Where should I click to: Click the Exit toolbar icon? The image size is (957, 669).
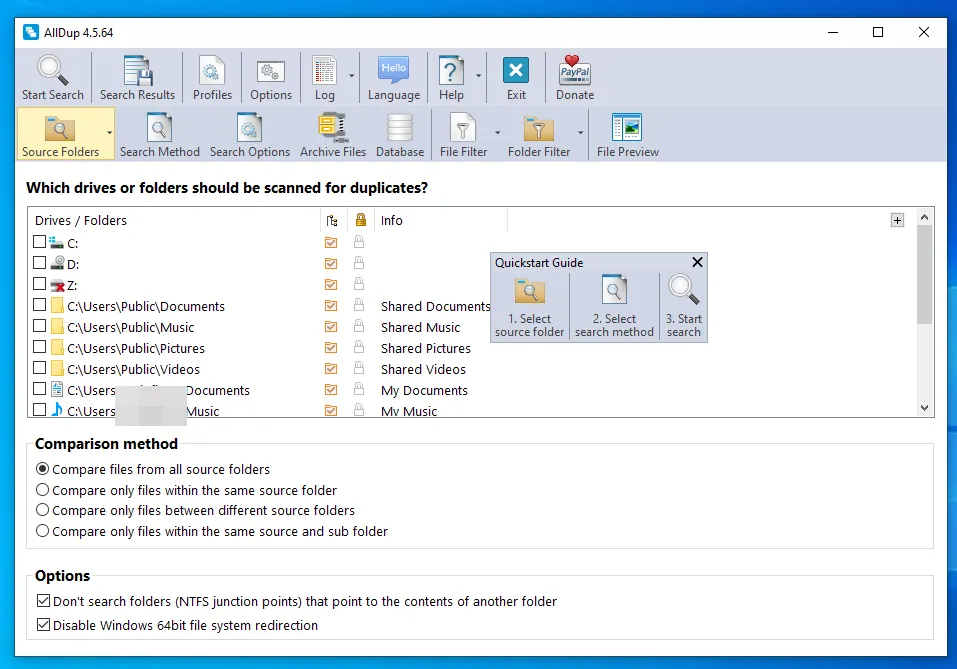click(x=516, y=71)
